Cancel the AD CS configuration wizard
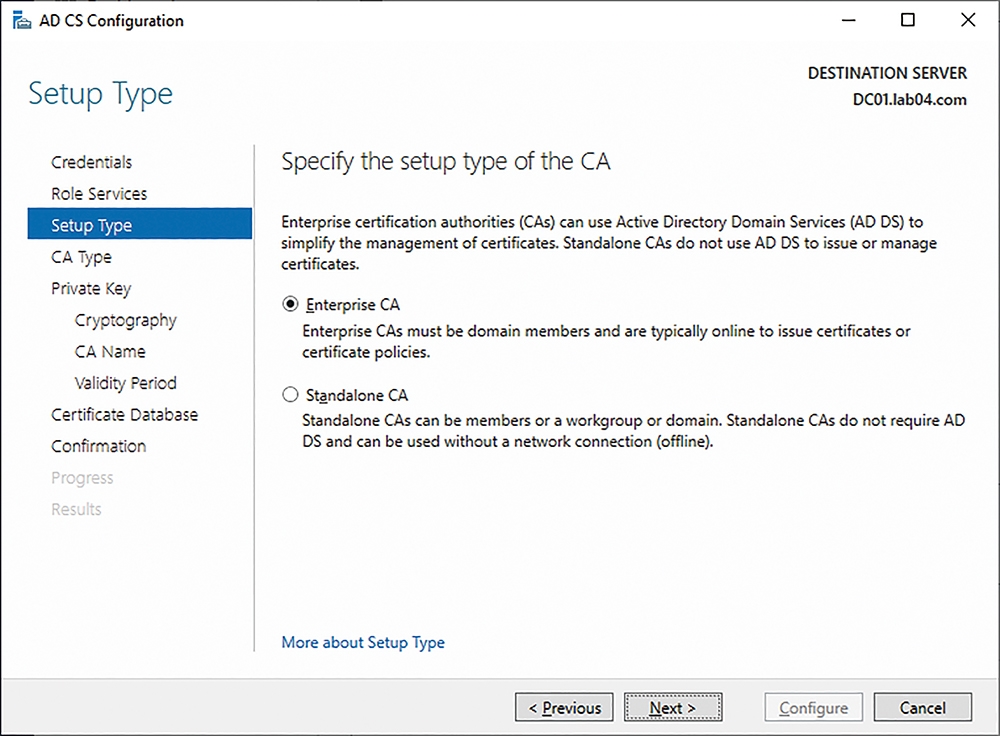 (923, 707)
